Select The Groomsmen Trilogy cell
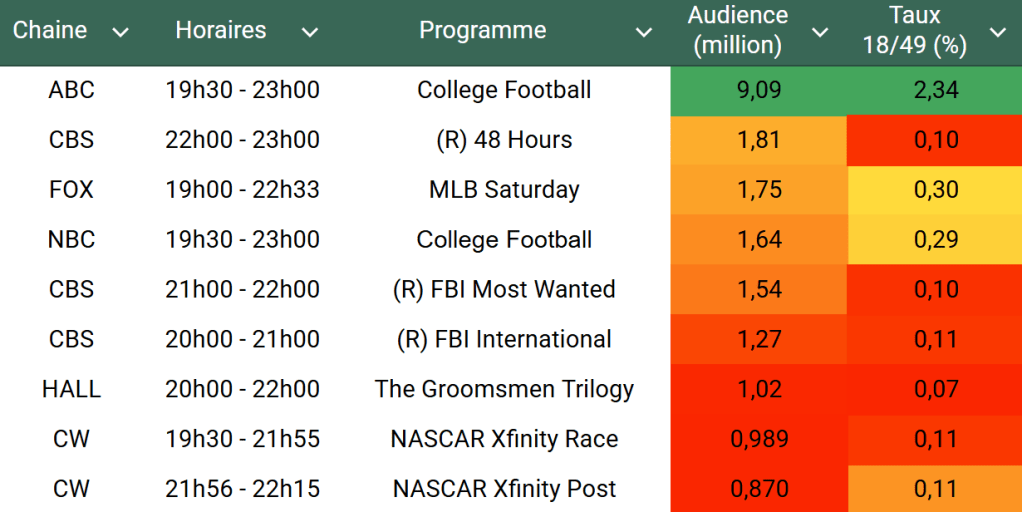1022x512 pixels. (x=504, y=389)
